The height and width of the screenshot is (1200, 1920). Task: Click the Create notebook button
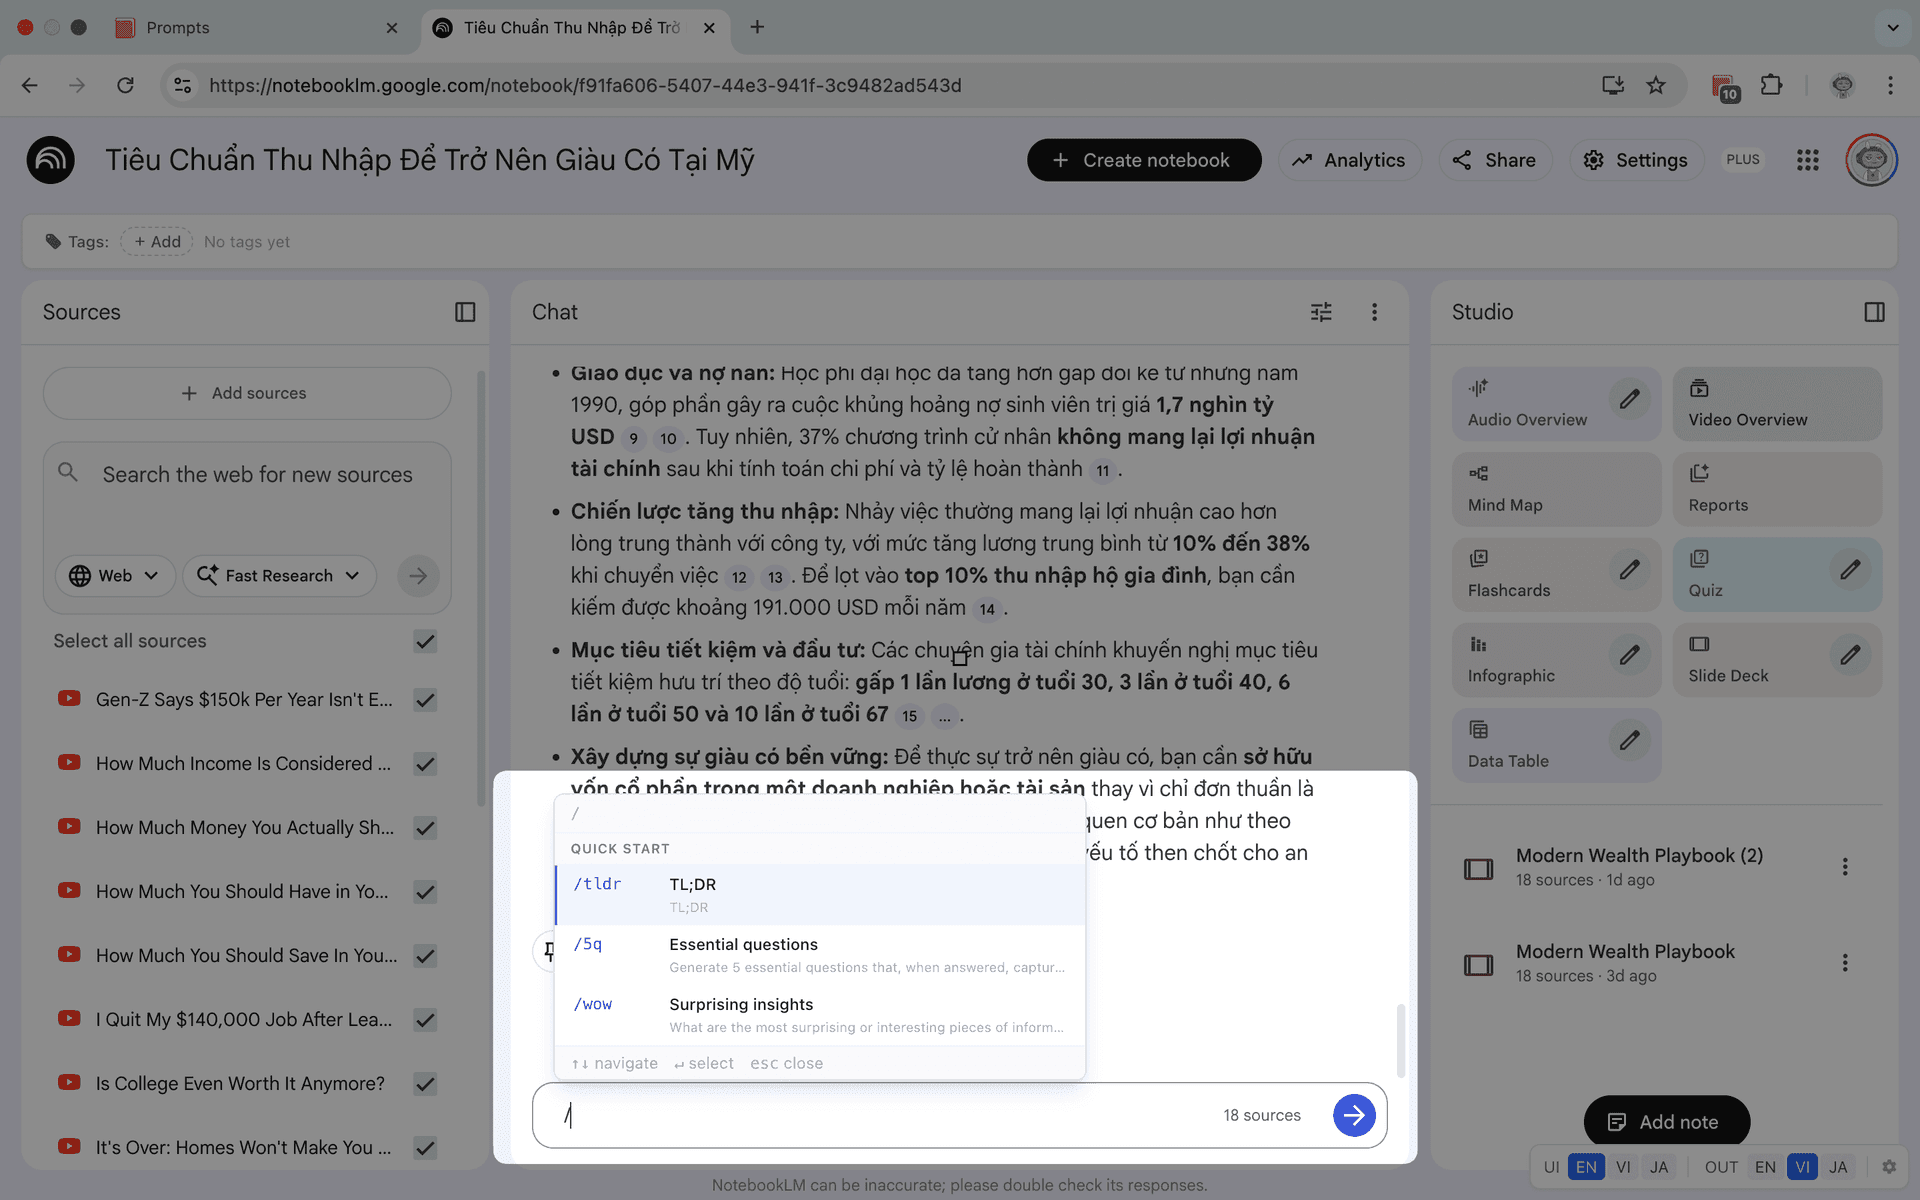[x=1144, y=159]
